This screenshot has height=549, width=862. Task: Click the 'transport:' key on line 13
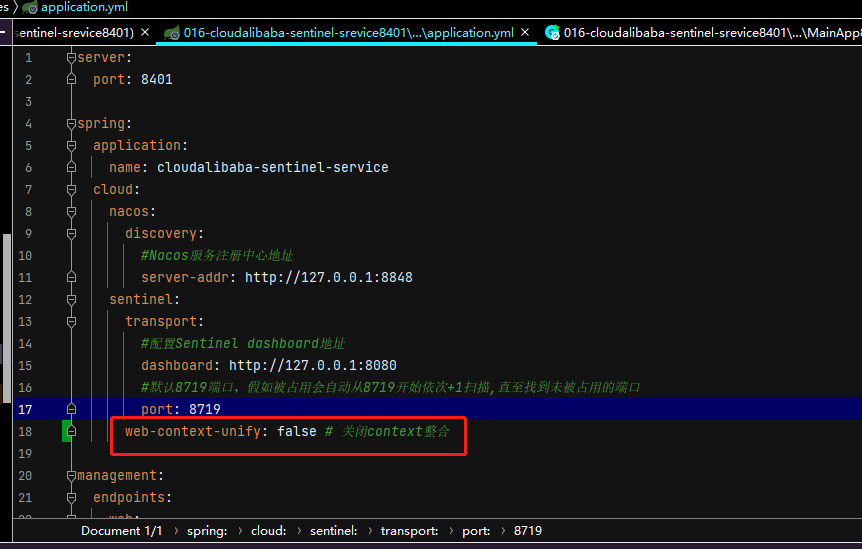click(164, 321)
